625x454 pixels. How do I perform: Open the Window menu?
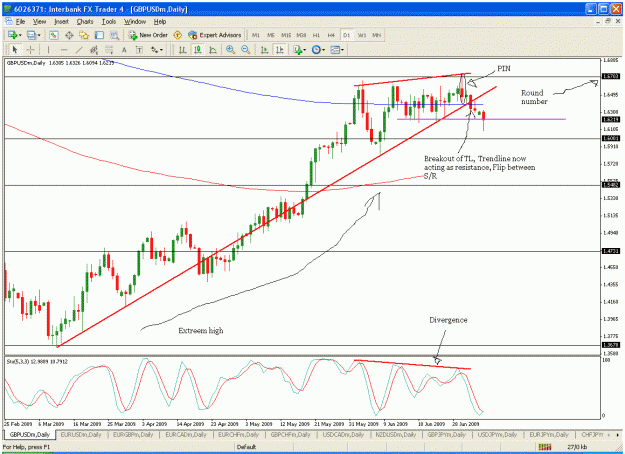pos(135,22)
